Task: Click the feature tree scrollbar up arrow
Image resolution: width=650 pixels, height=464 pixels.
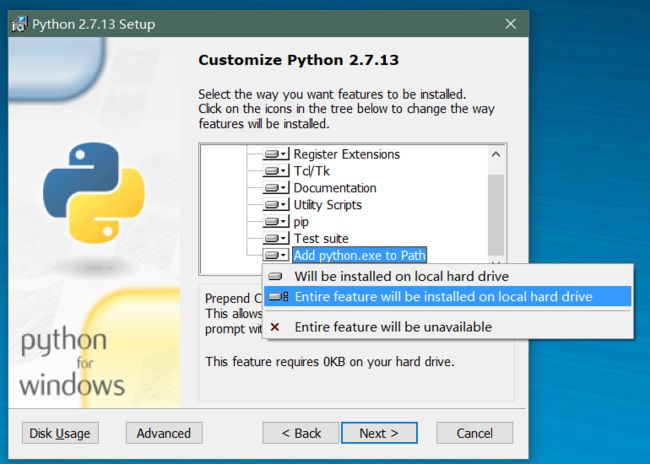Action: 496,155
